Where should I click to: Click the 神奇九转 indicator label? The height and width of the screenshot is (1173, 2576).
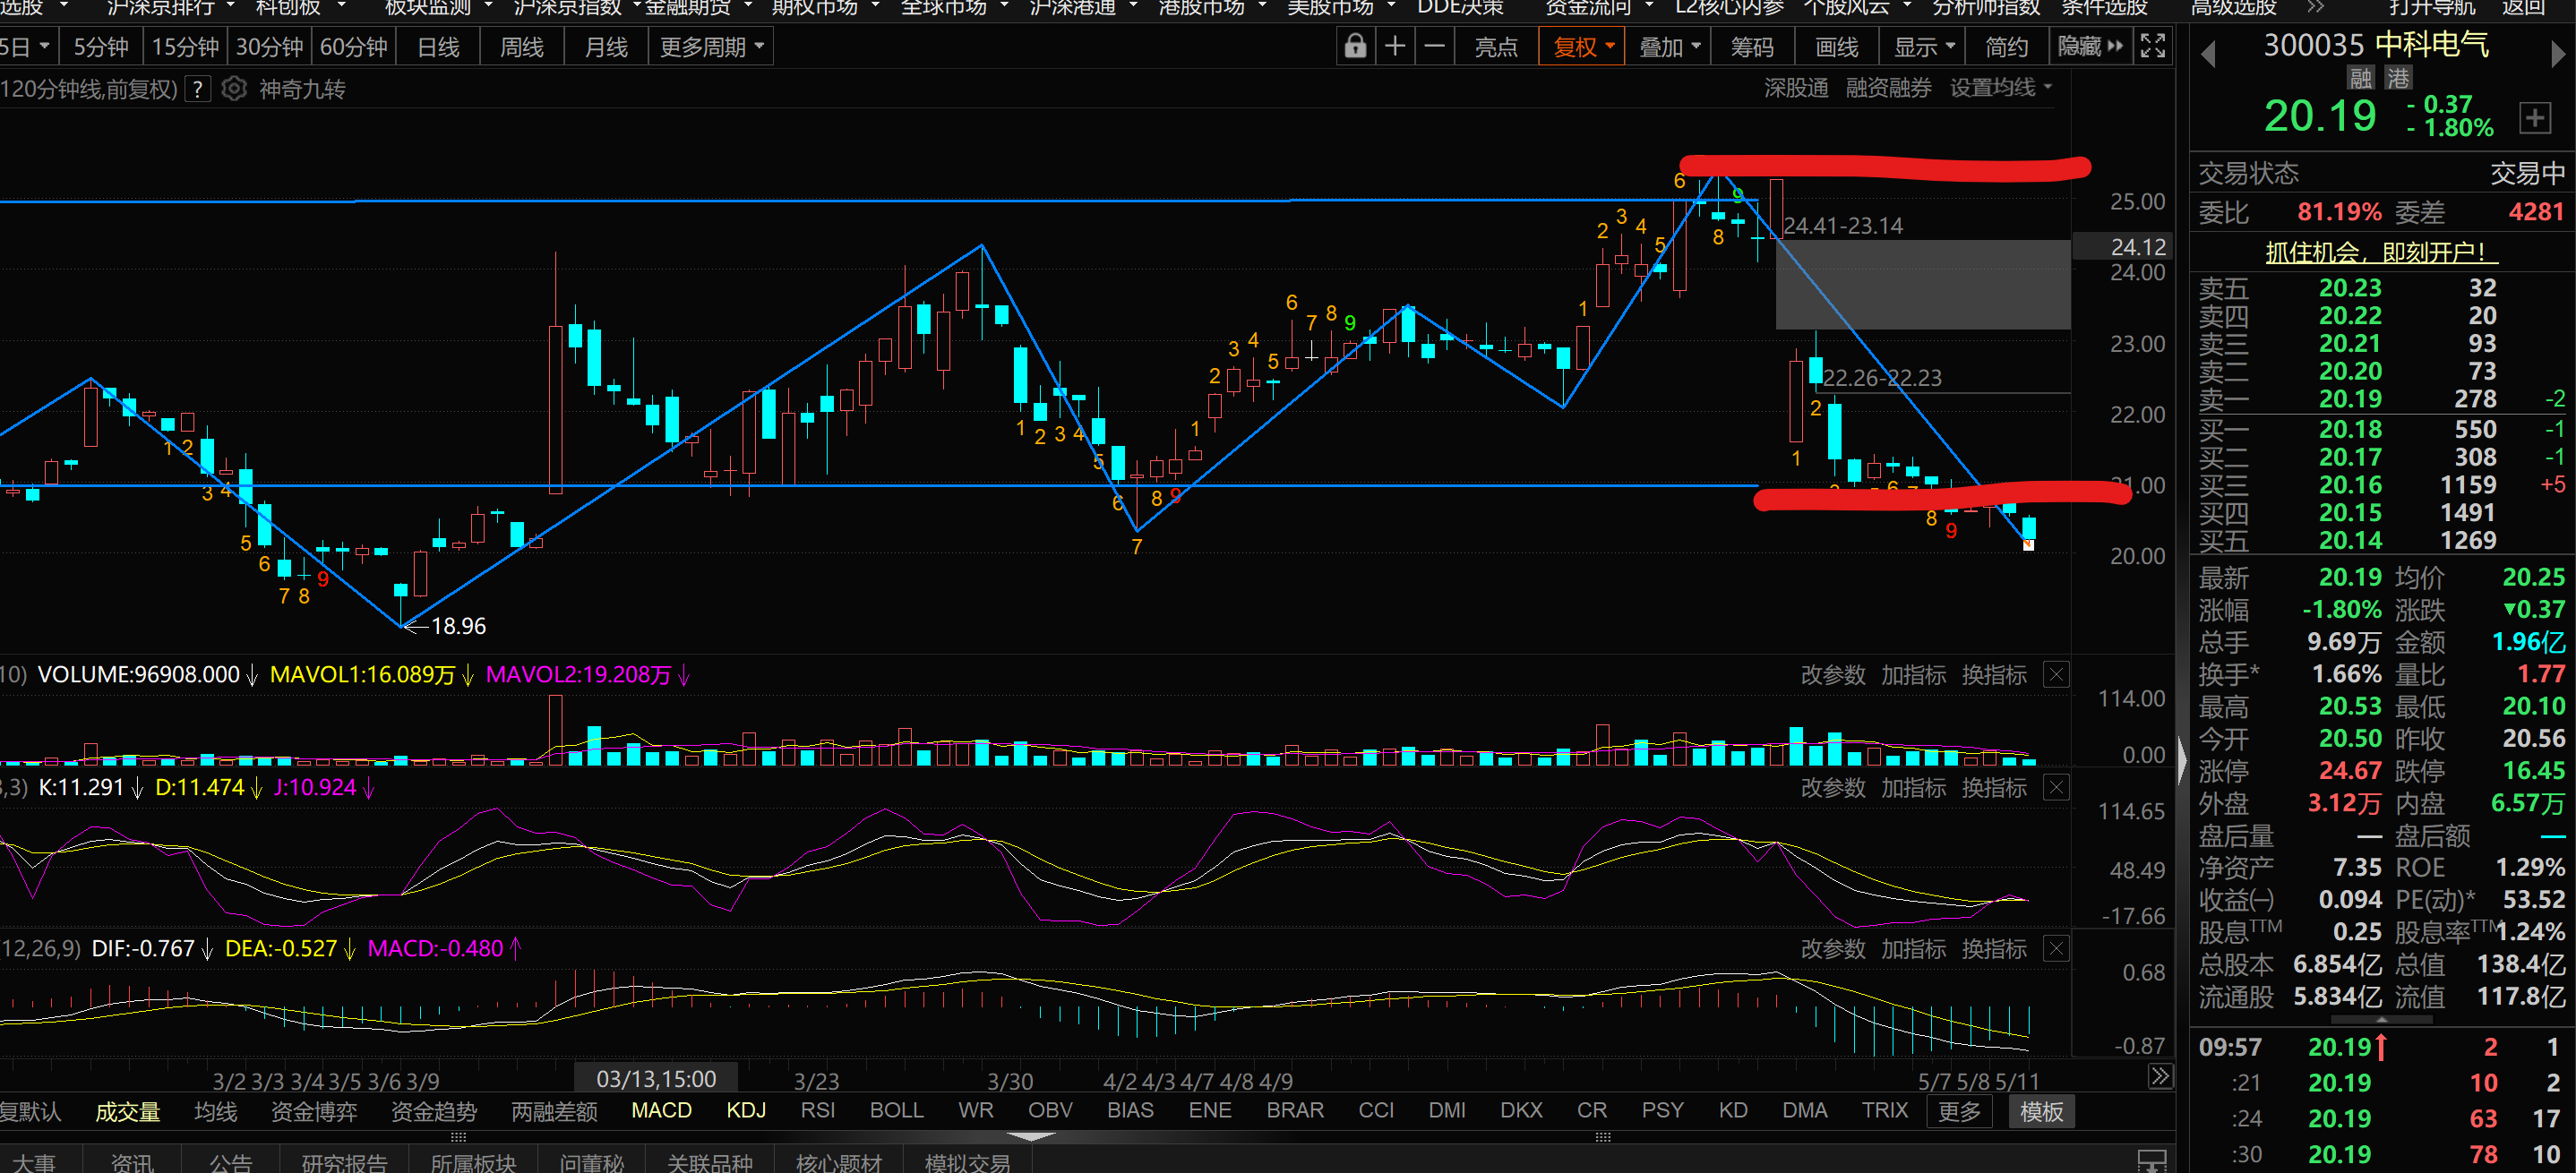pos(302,89)
